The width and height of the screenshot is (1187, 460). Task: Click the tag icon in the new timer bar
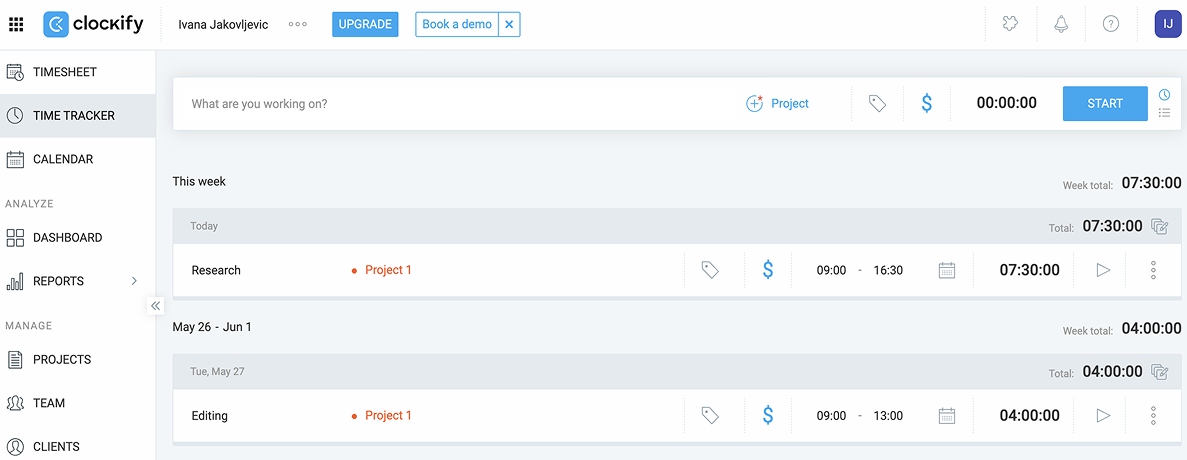click(x=877, y=104)
